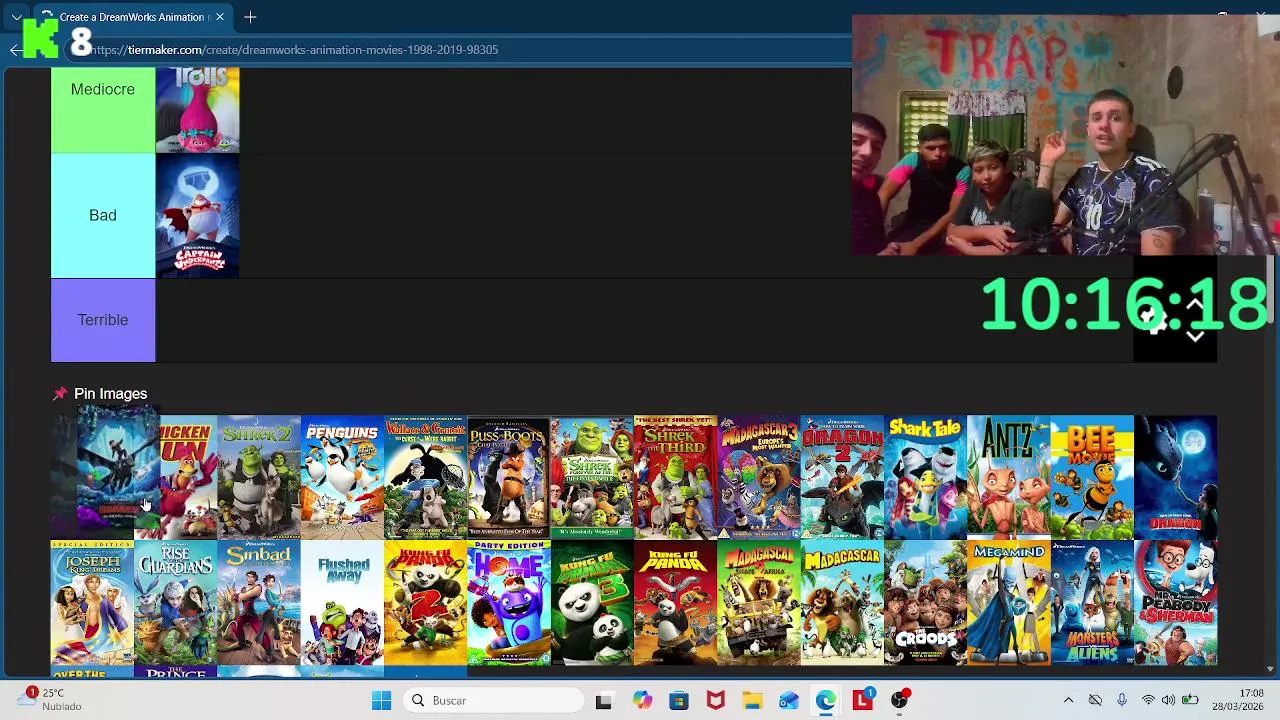Click the pin icon beside Pin Images
The height and width of the screenshot is (720, 1280).
[60, 394]
